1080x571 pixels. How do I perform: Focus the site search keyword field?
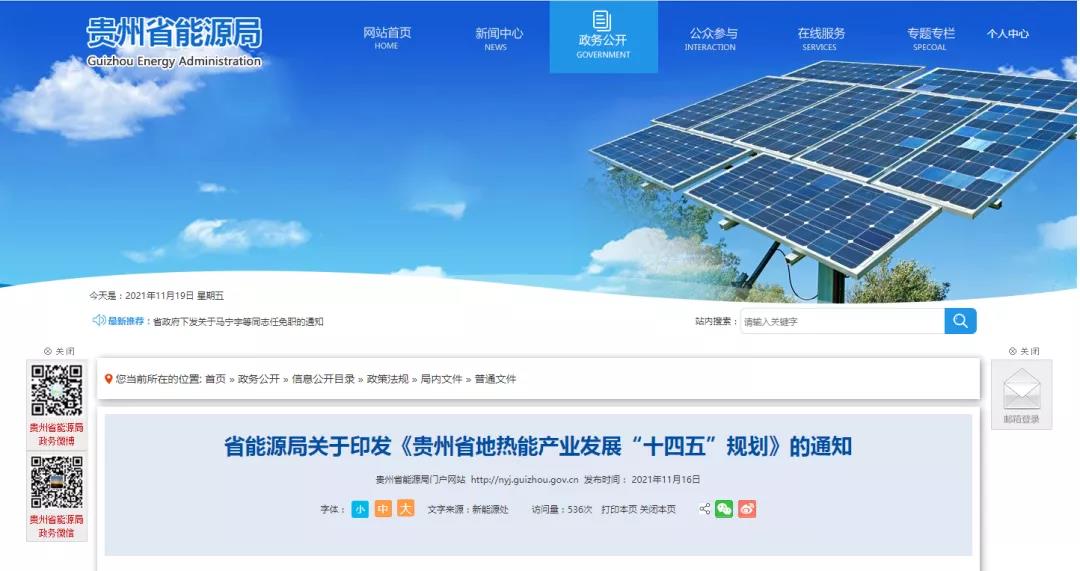point(842,321)
